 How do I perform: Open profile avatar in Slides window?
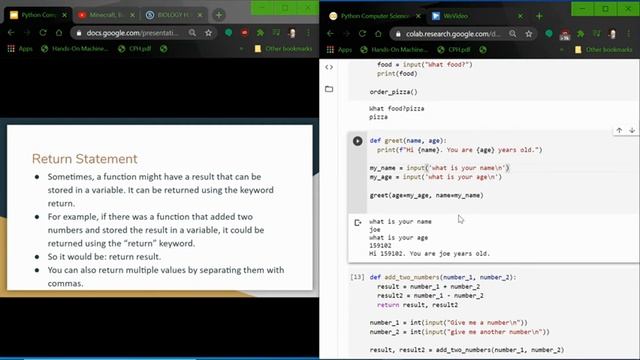tap(292, 33)
